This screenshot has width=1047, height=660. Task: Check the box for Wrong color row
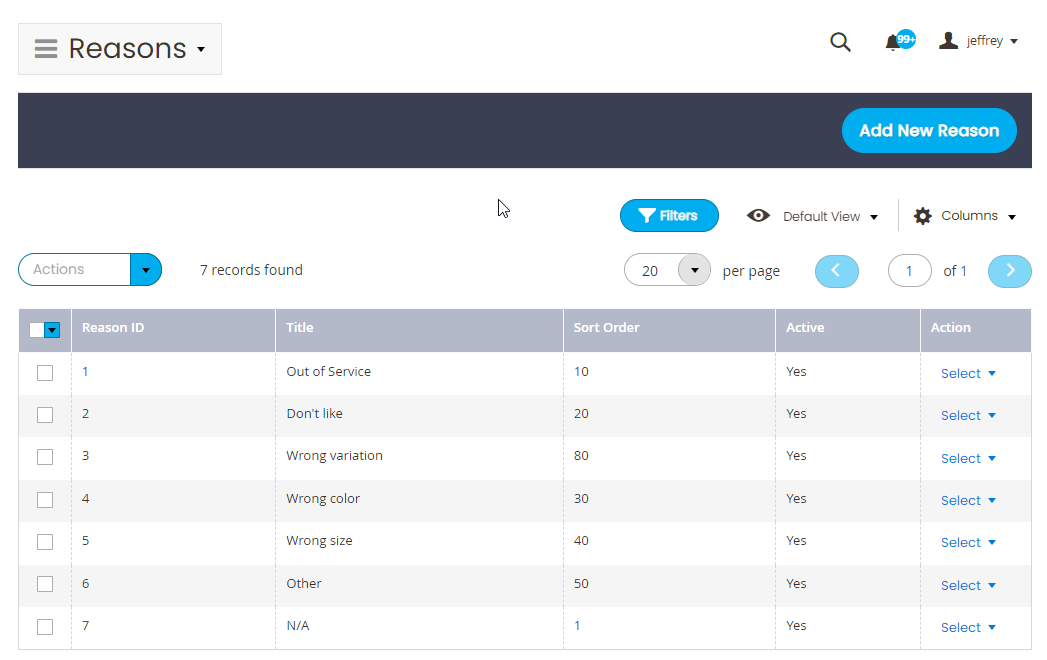tap(45, 500)
